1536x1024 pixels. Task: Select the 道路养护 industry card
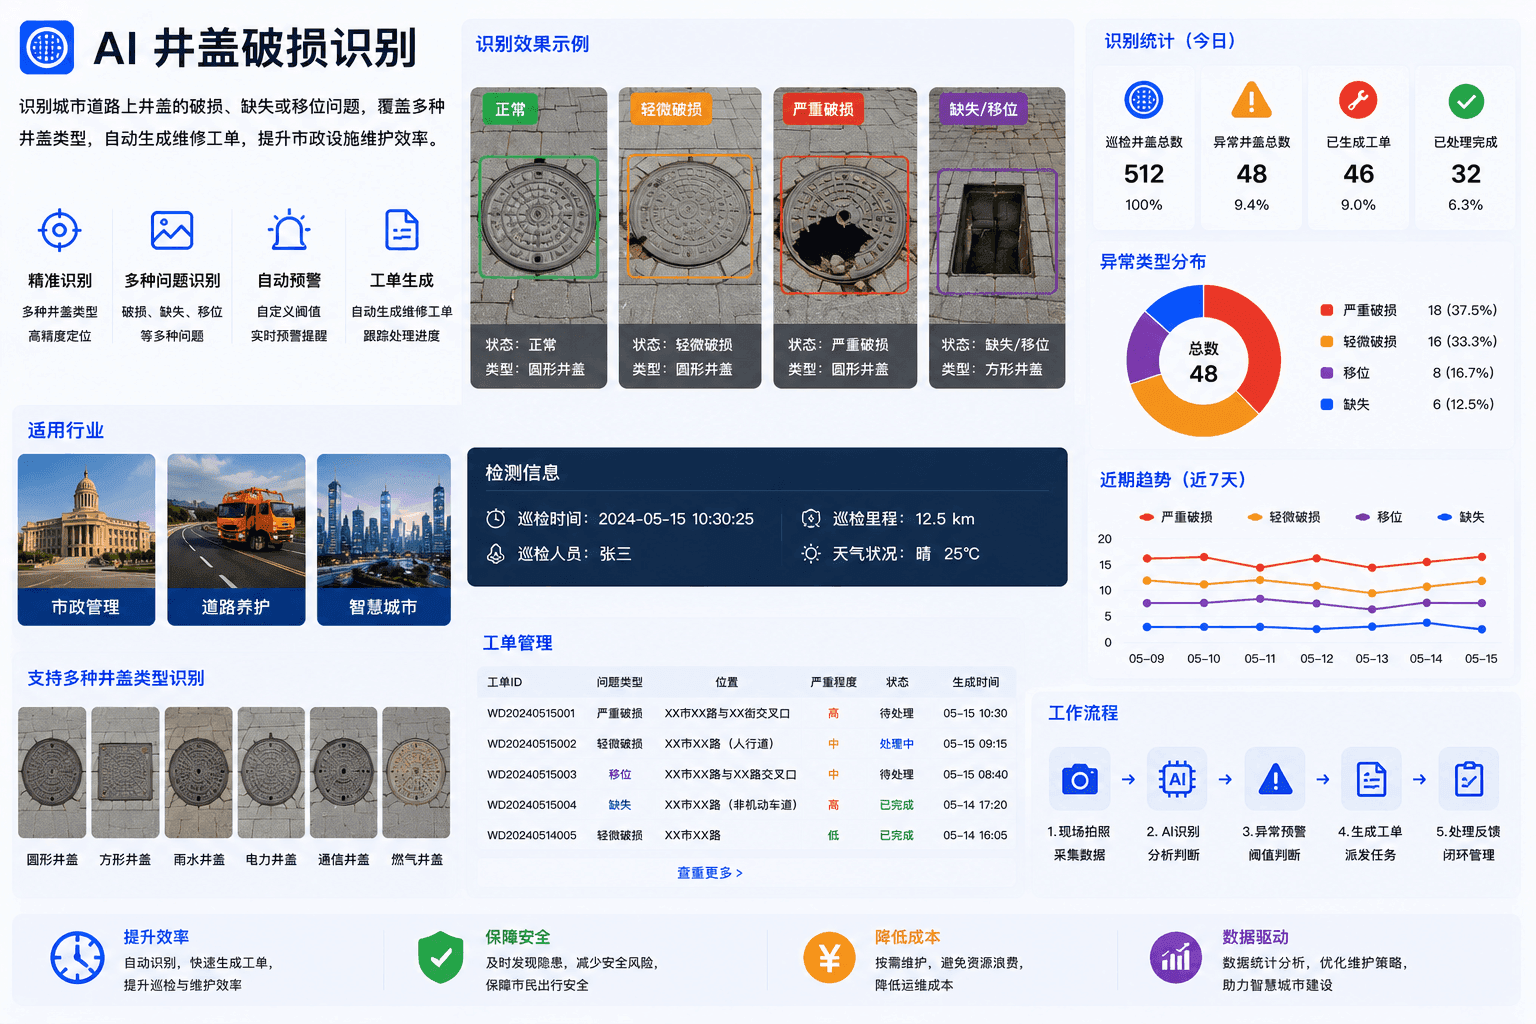point(236,540)
